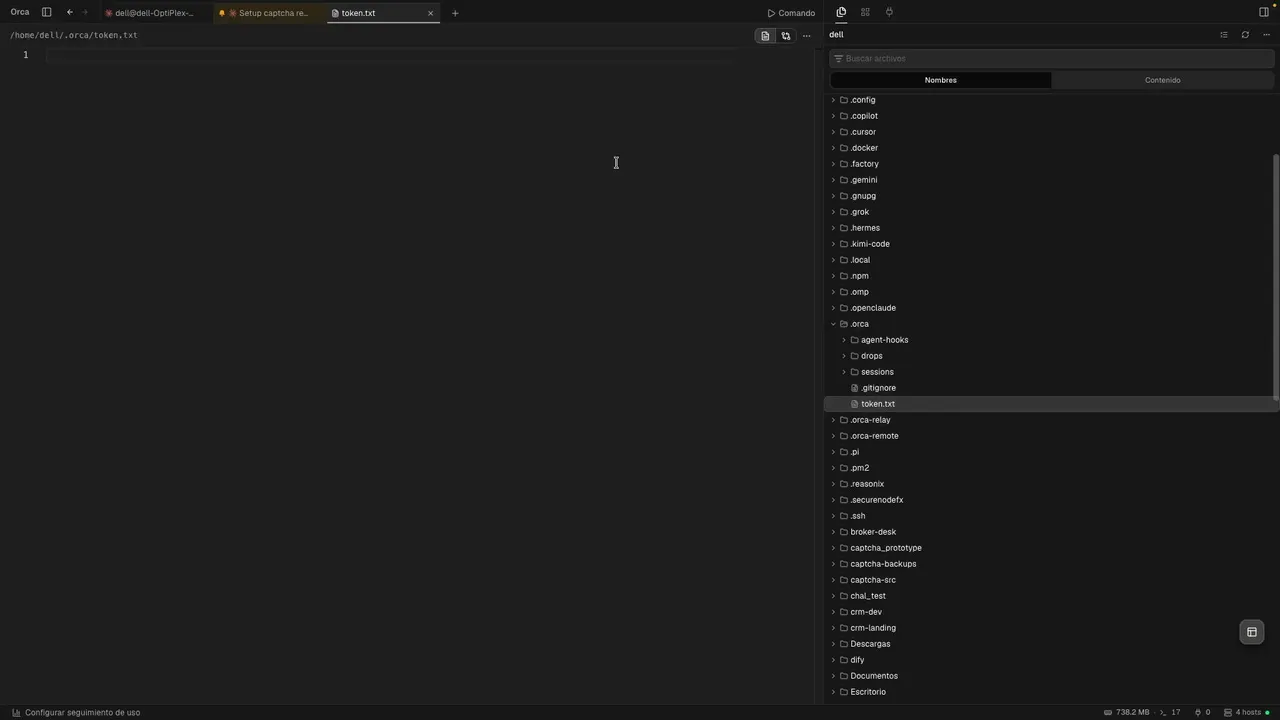Select token.txt in the file tree
1280x720 pixels.
(x=1047, y=404)
